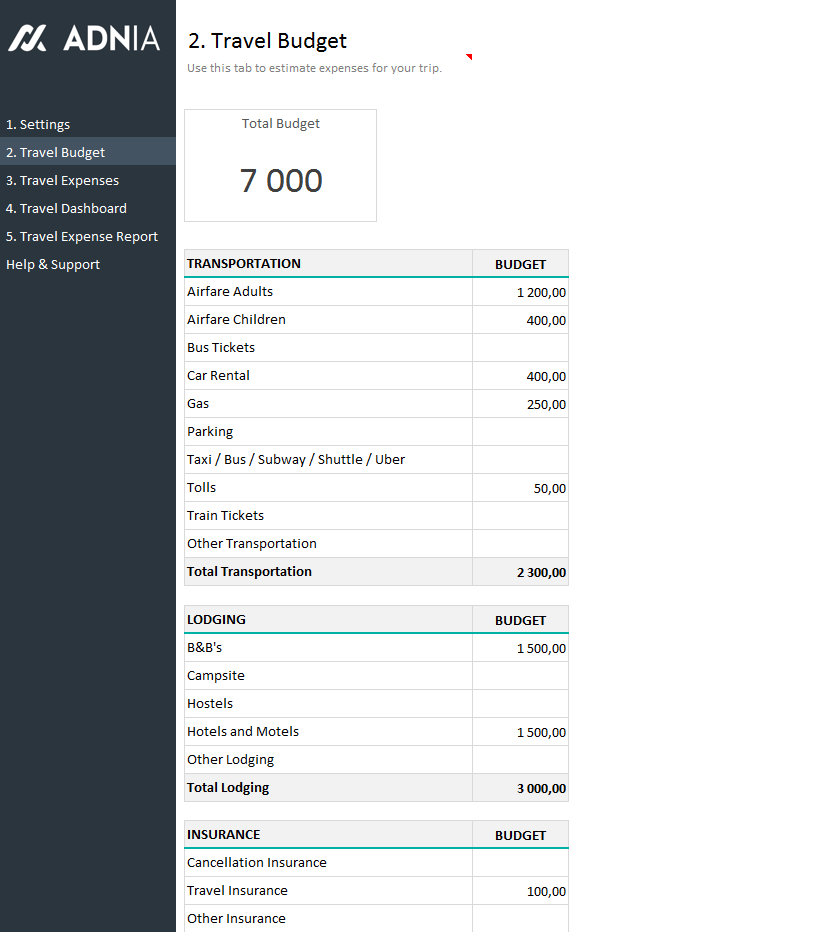The image size is (827, 932).
Task: Click the ADNIA logo icon
Action: pyautogui.click(x=27, y=38)
